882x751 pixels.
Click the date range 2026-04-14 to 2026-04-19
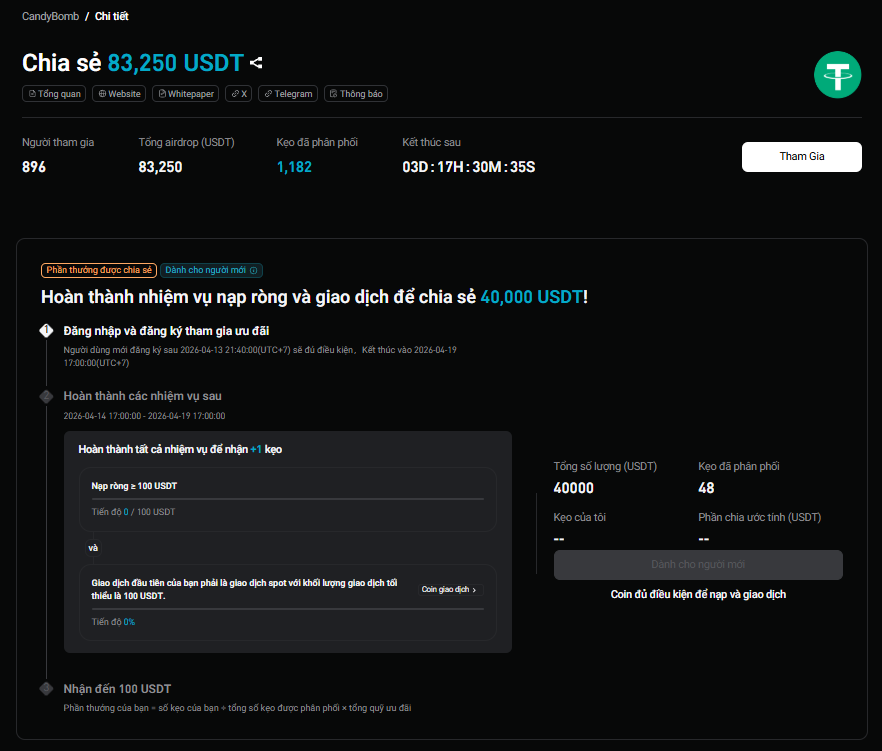(x=144, y=416)
